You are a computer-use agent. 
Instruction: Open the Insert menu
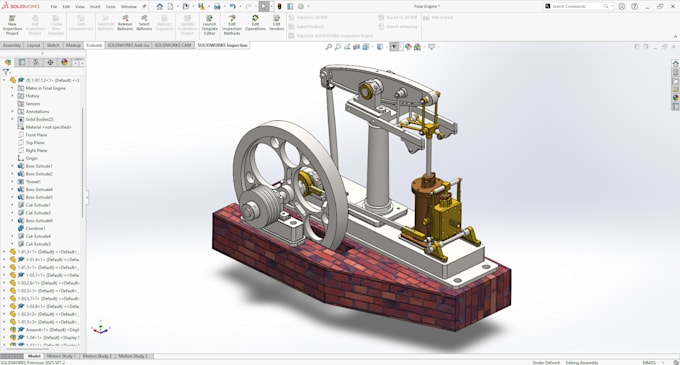click(95, 7)
